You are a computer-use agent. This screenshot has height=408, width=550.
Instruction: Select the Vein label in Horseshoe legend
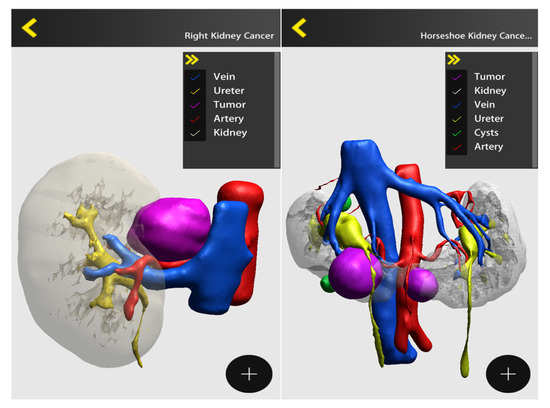click(x=484, y=105)
